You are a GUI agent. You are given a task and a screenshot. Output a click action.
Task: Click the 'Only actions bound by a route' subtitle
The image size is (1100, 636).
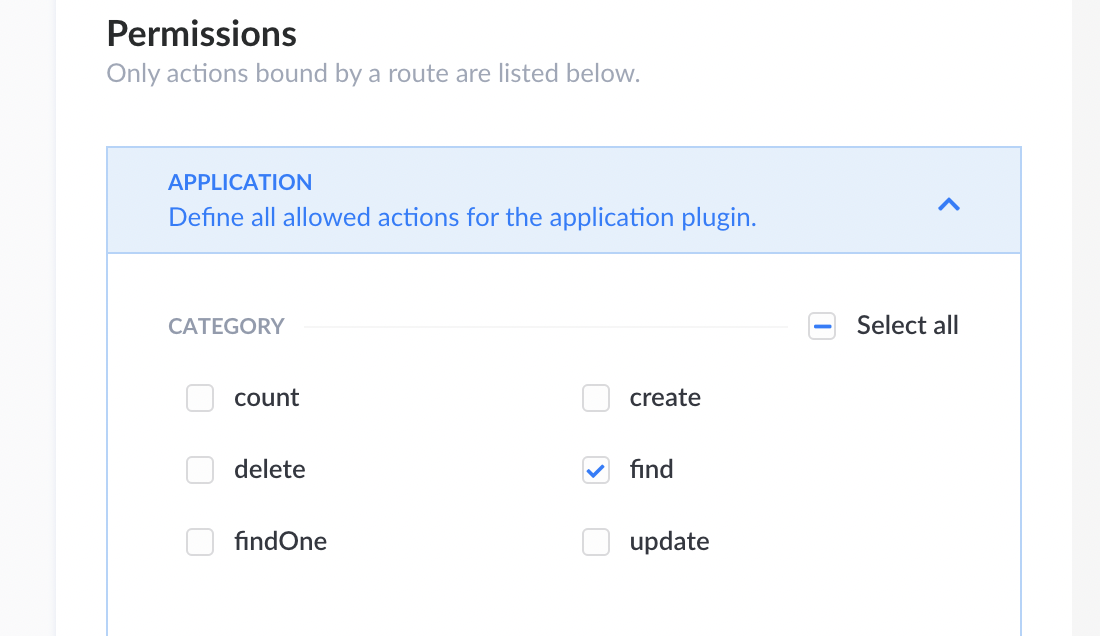pos(372,73)
